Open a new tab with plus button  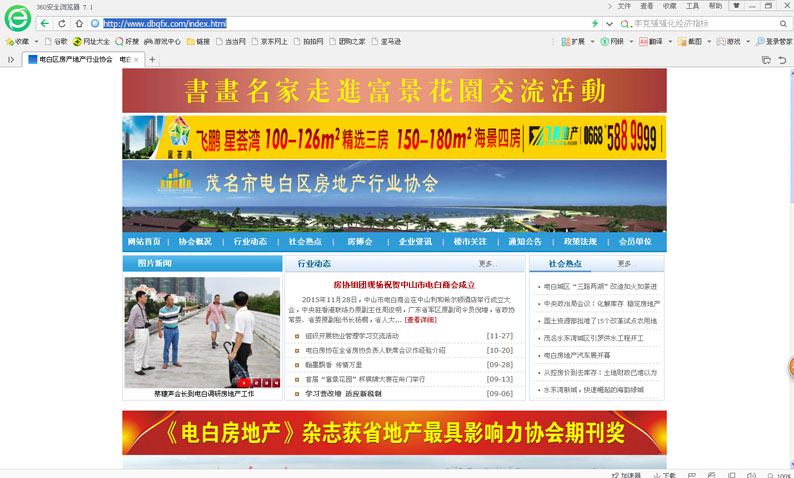[152, 60]
